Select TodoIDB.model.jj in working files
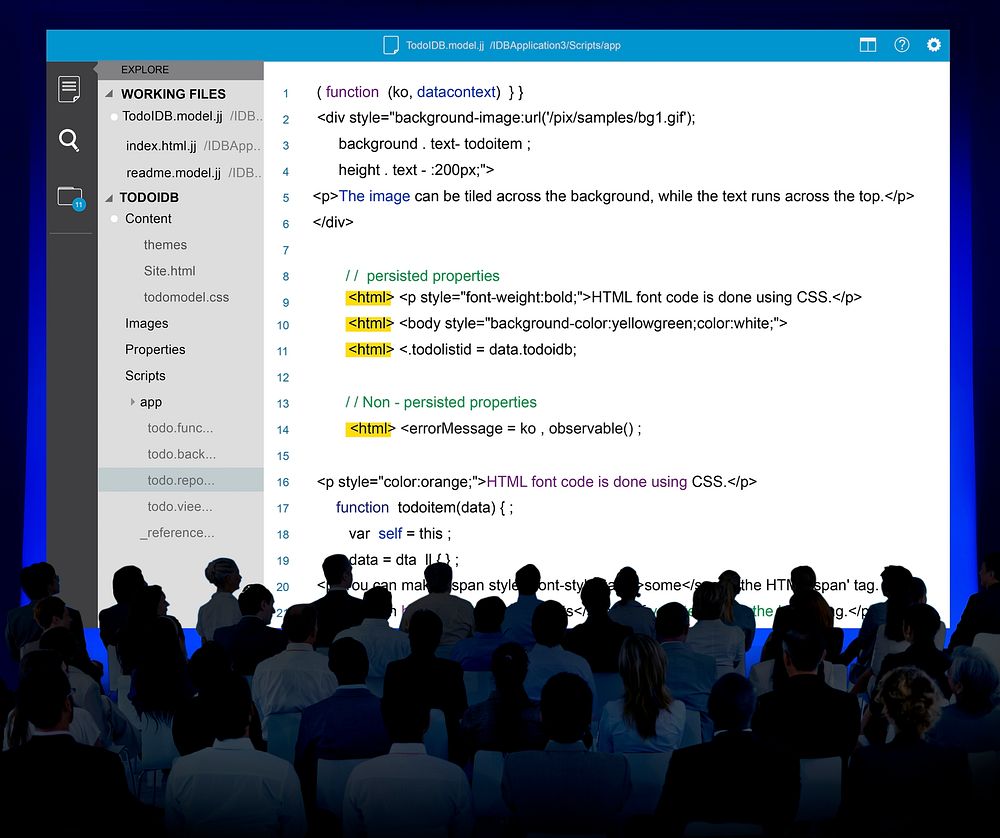 [x=172, y=117]
